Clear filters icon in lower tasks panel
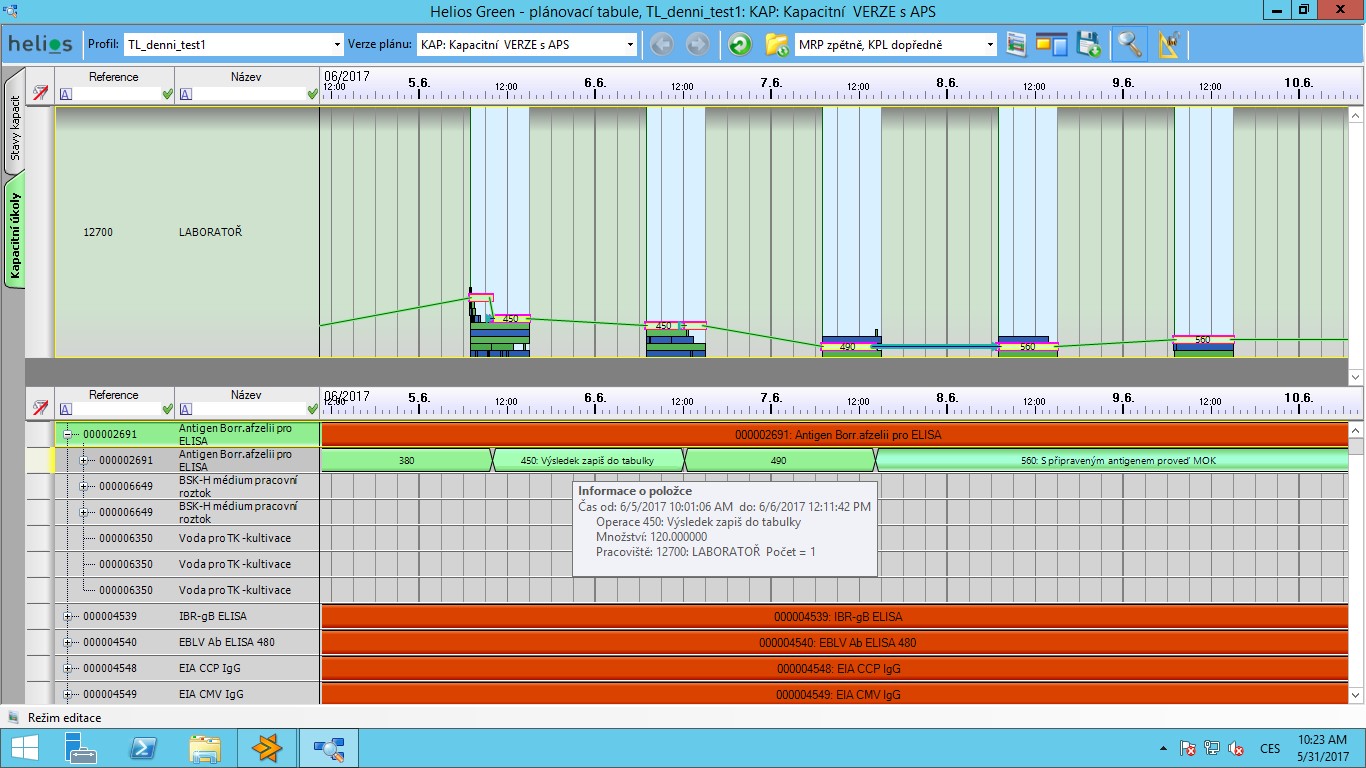This screenshot has width=1366, height=768. pos(40,408)
